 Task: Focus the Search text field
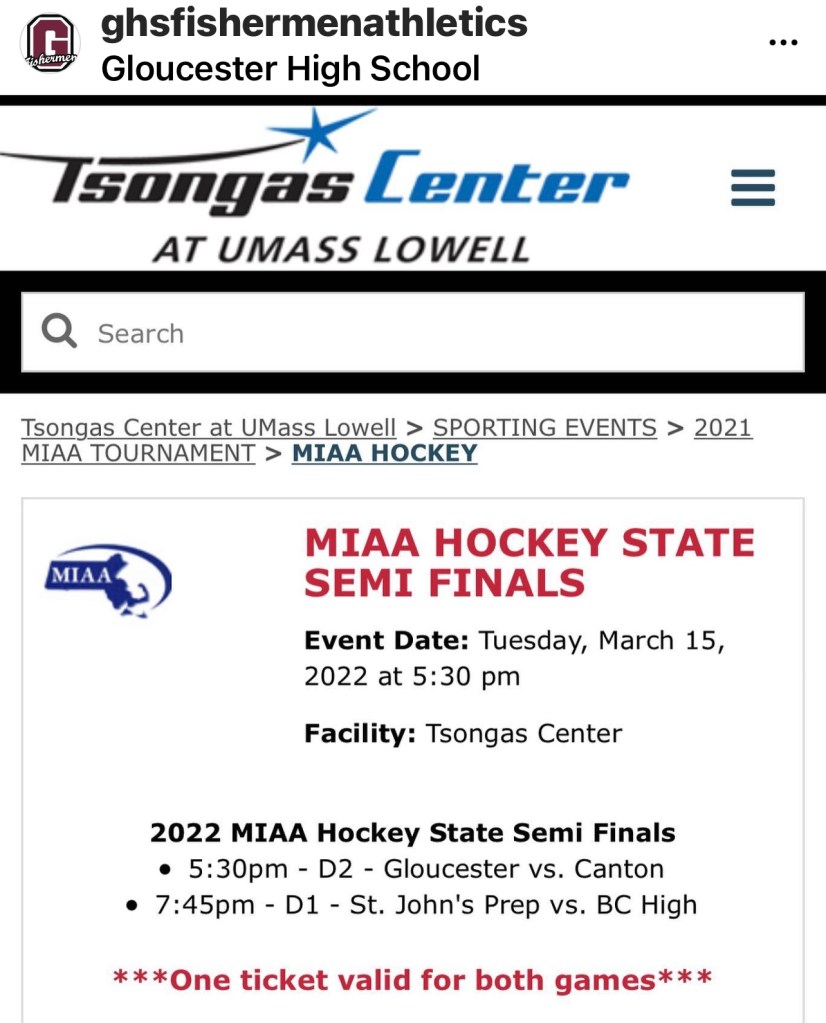click(x=440, y=333)
